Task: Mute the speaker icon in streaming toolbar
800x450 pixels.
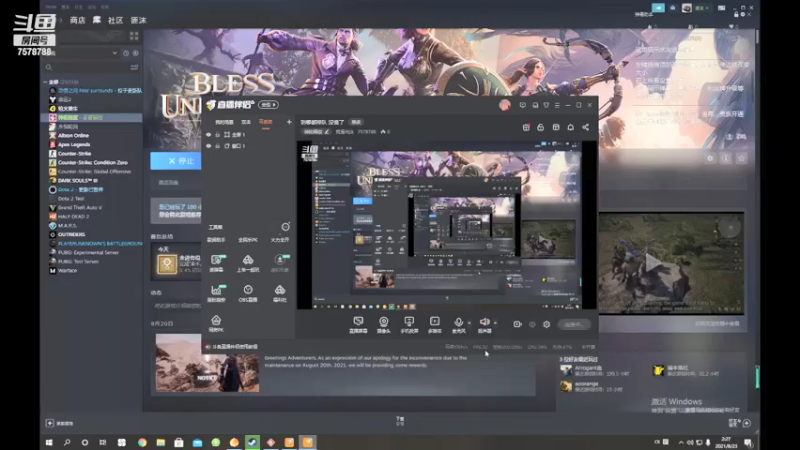Action: 484,322
